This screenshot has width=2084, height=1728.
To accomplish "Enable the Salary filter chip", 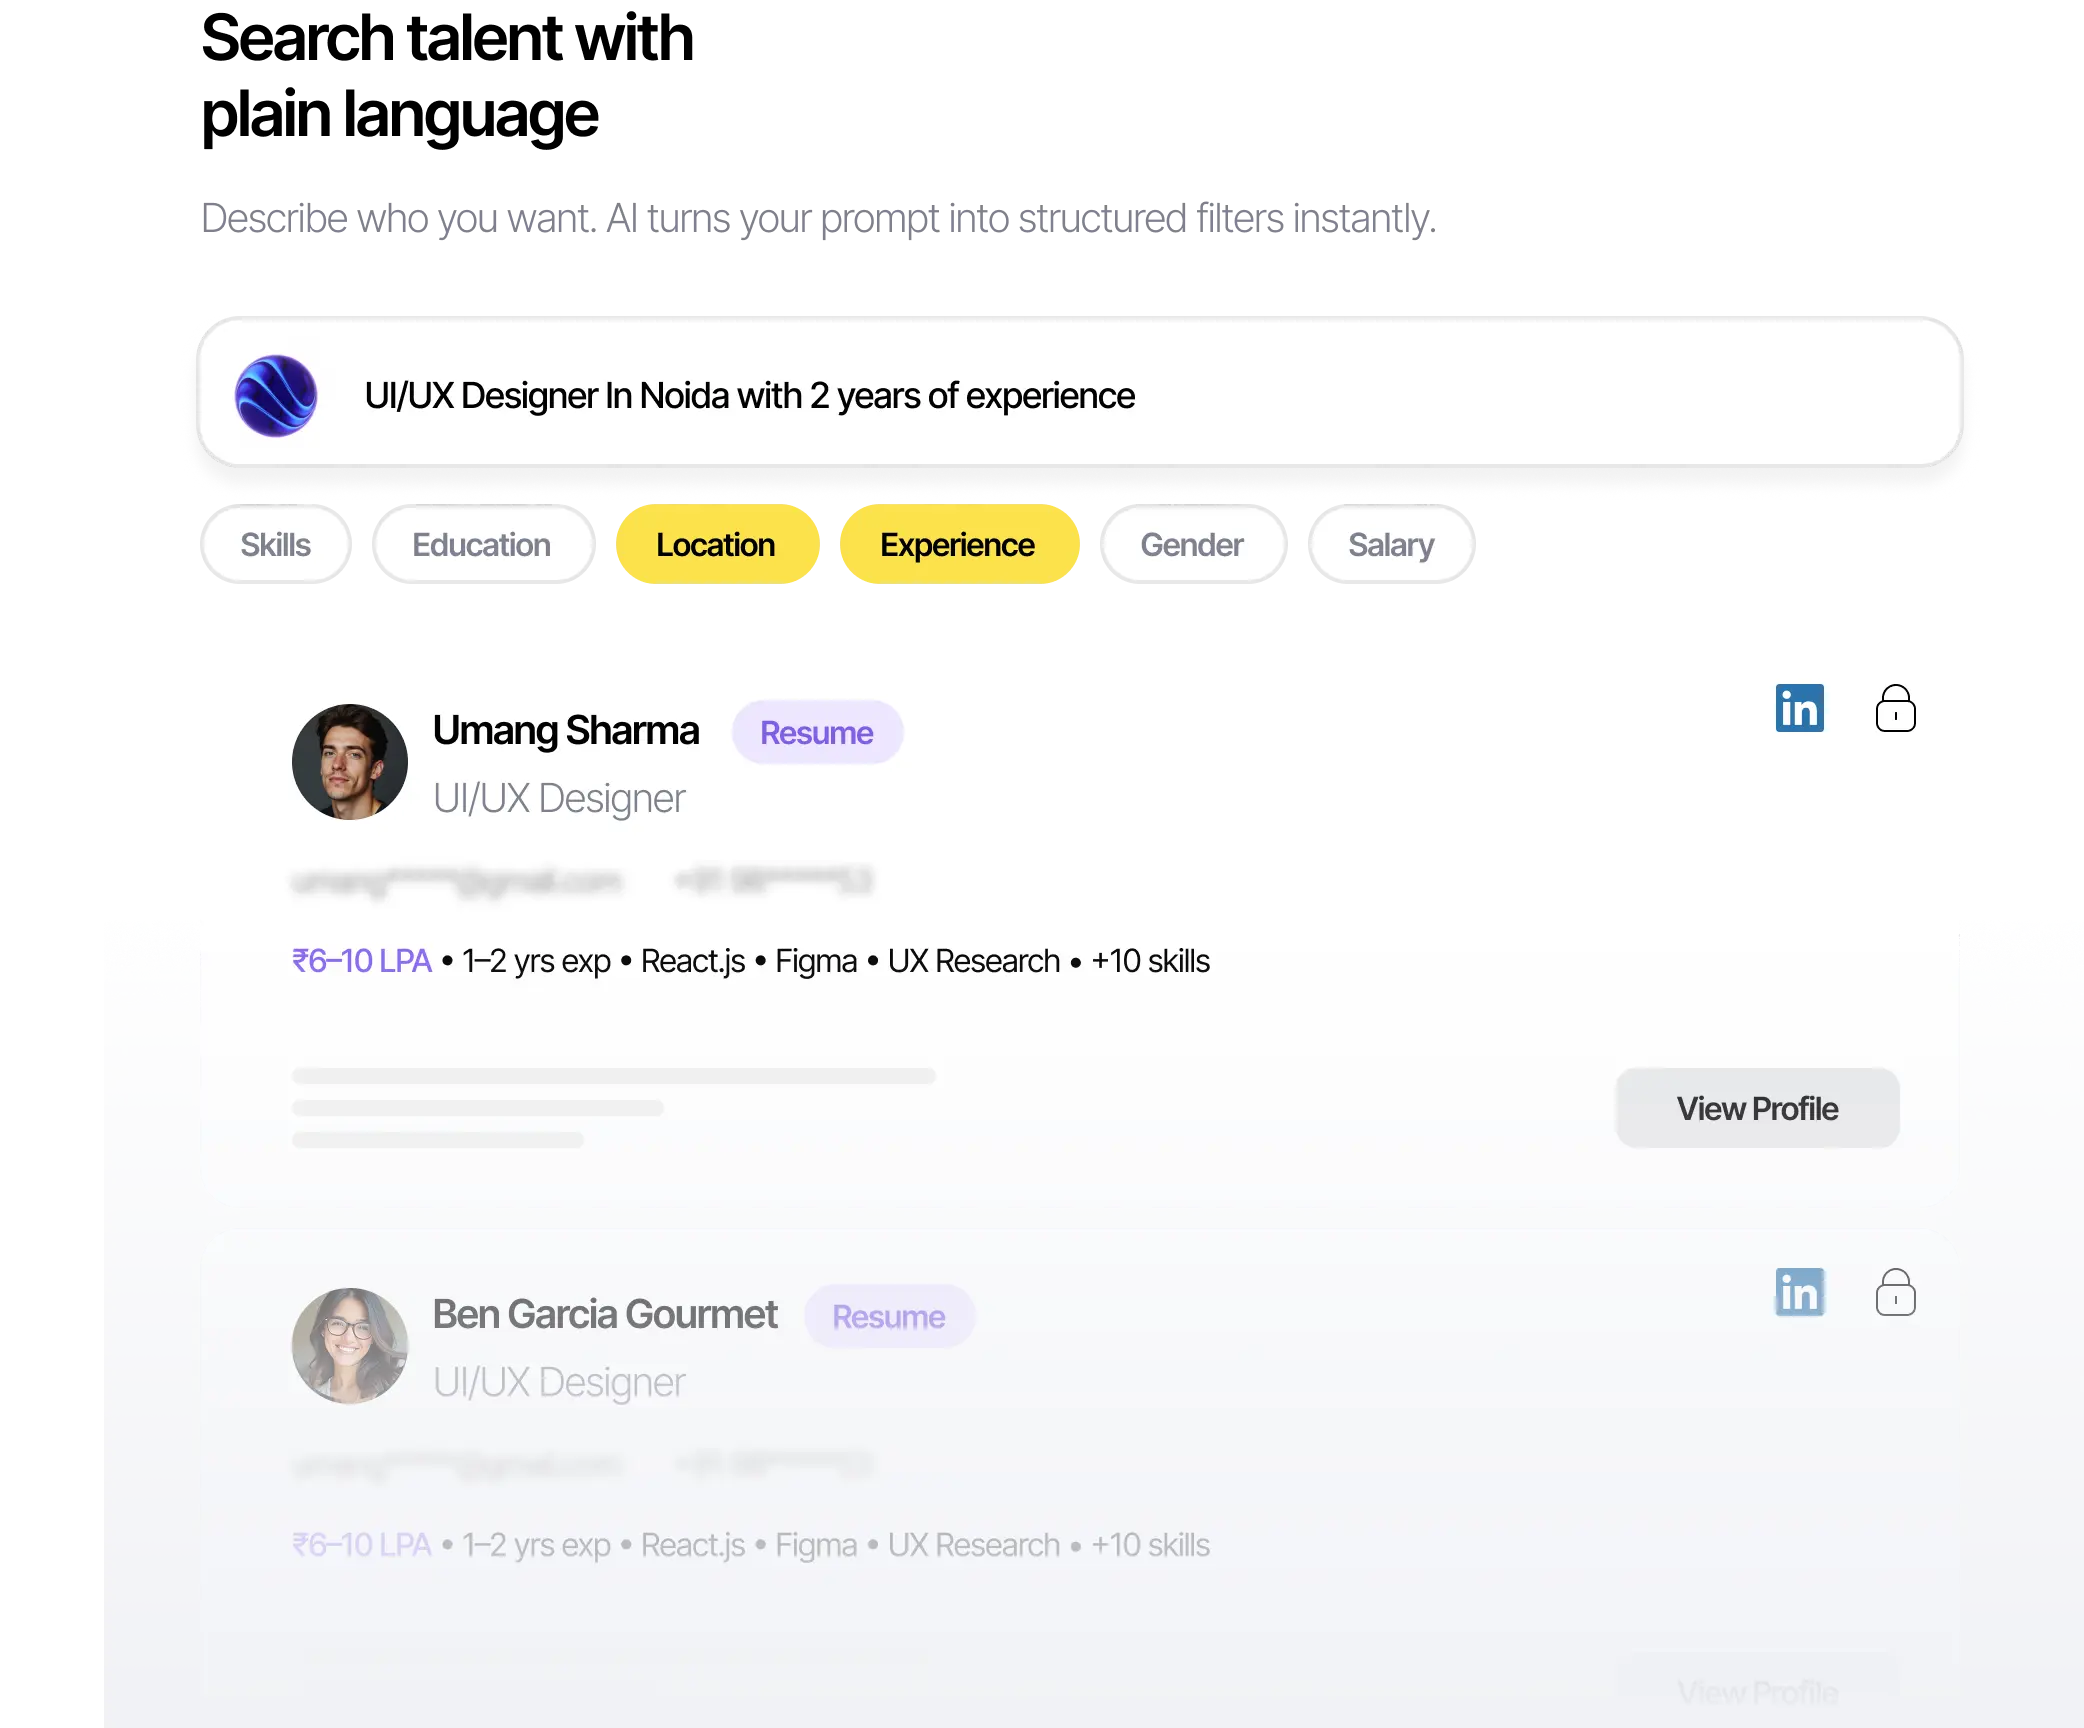I will pos(1390,545).
